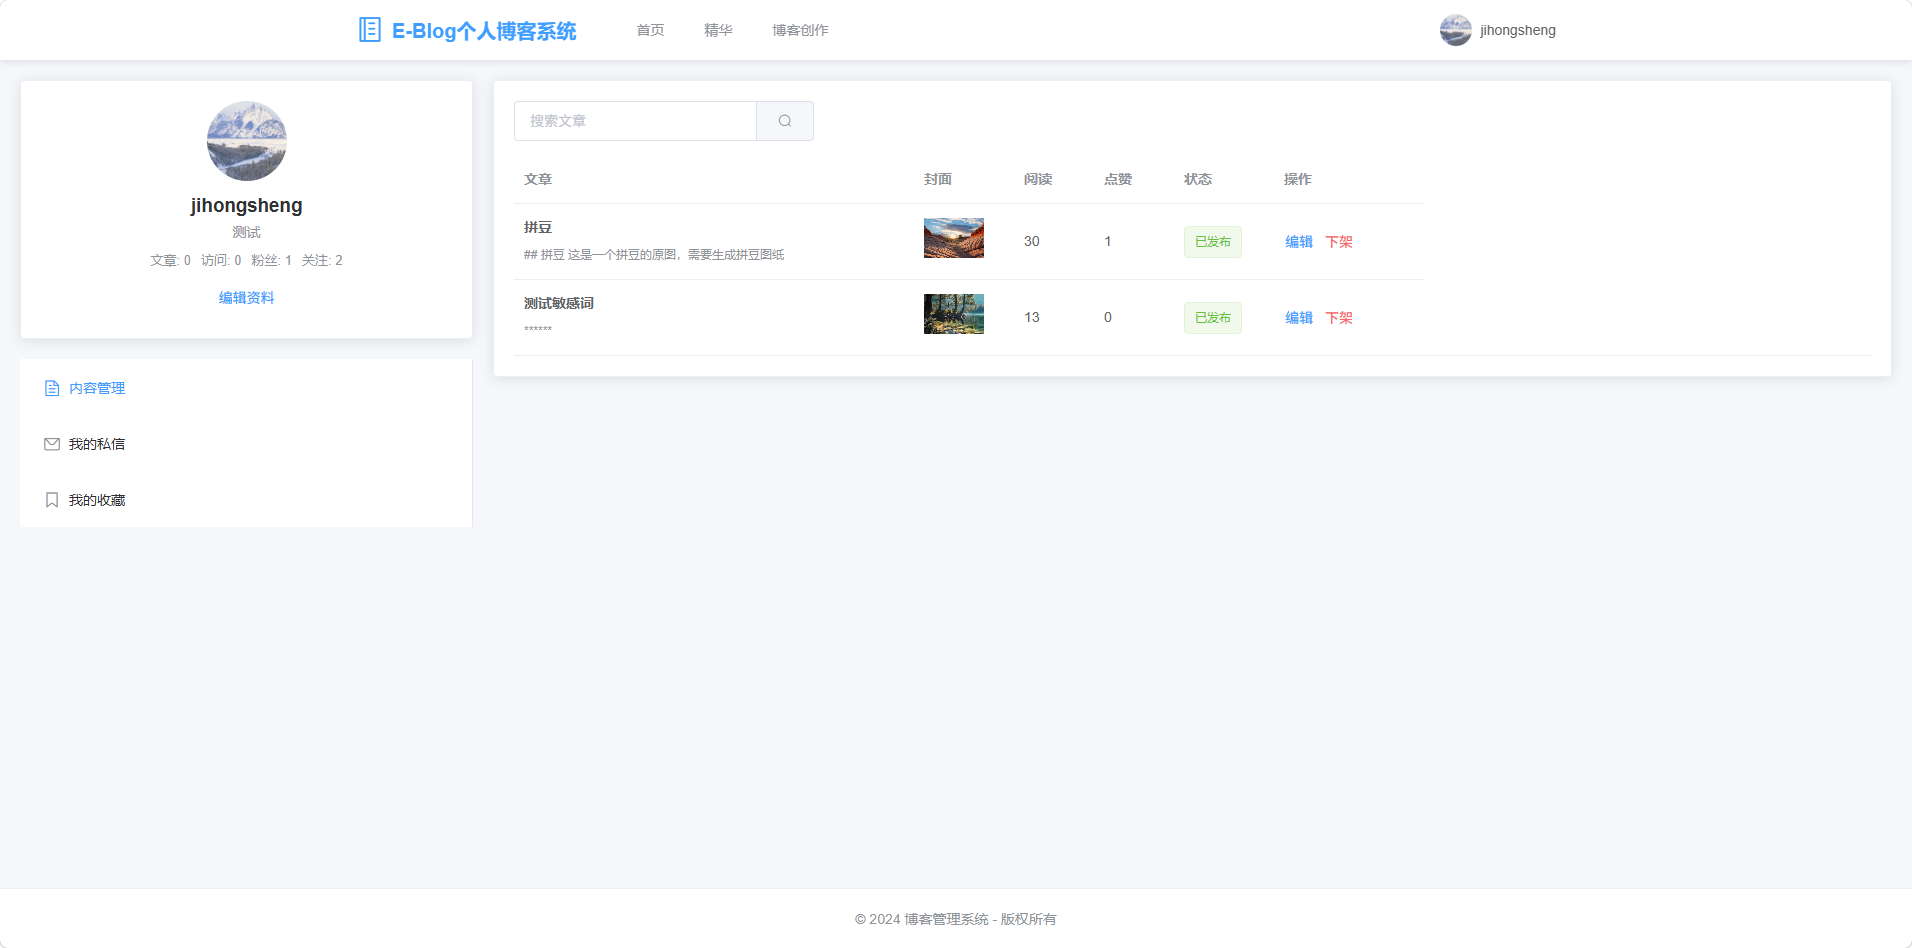The image size is (1912, 948).
Task: Click the 拼豆 article summary text
Action: (x=654, y=255)
